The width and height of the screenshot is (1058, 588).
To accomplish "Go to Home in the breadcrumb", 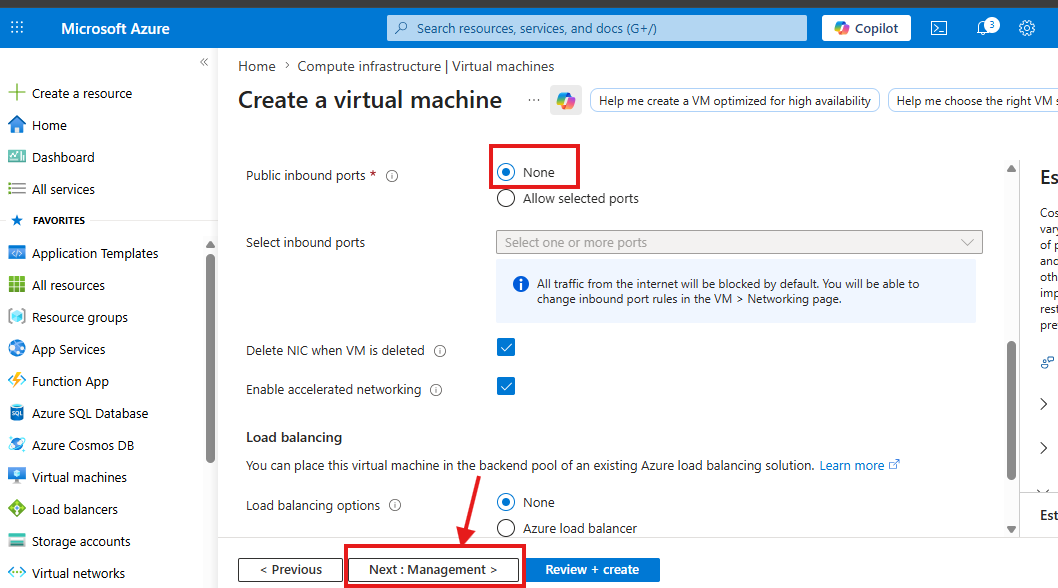I will click(x=256, y=66).
